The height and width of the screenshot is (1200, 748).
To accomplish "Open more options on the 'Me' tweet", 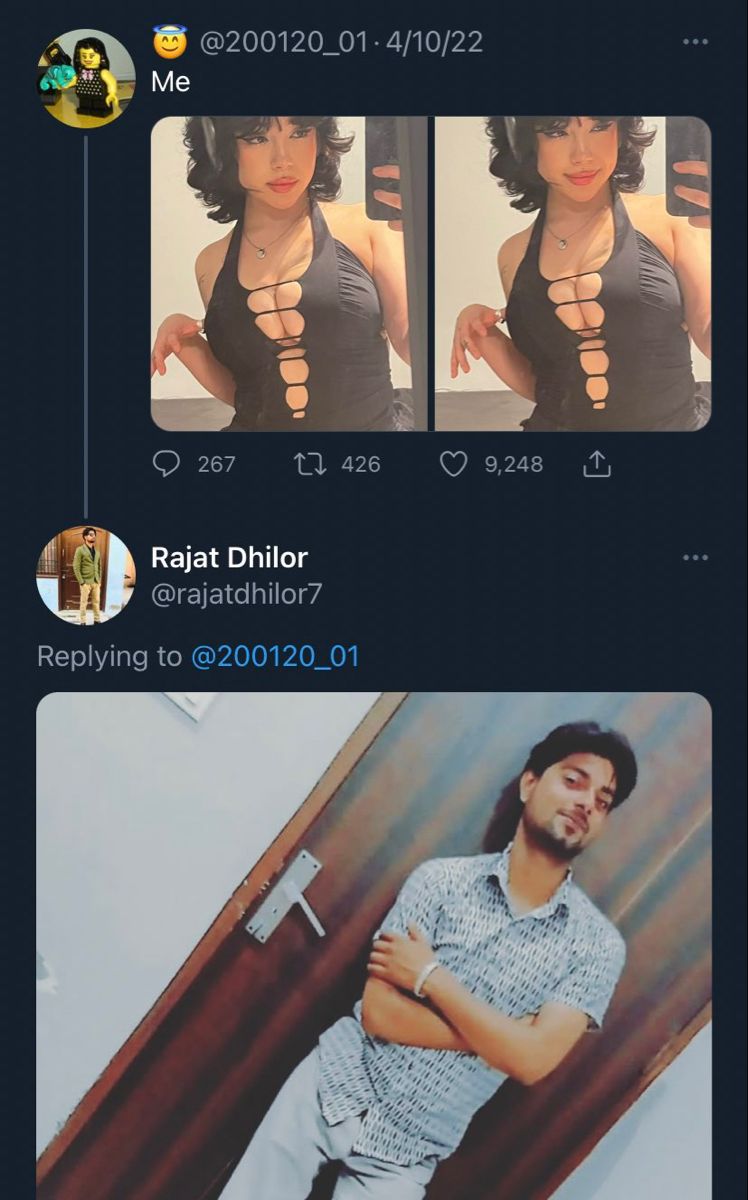I will pyautogui.click(x=694, y=42).
